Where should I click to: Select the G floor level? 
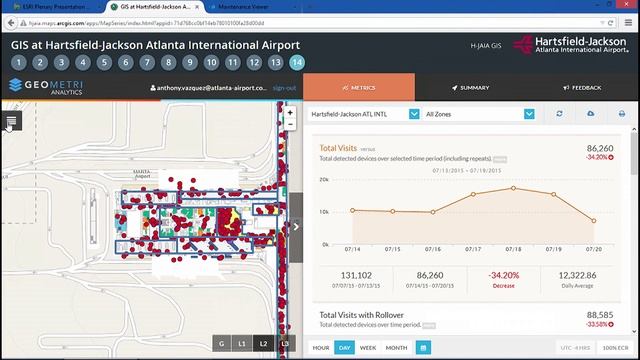(222, 344)
